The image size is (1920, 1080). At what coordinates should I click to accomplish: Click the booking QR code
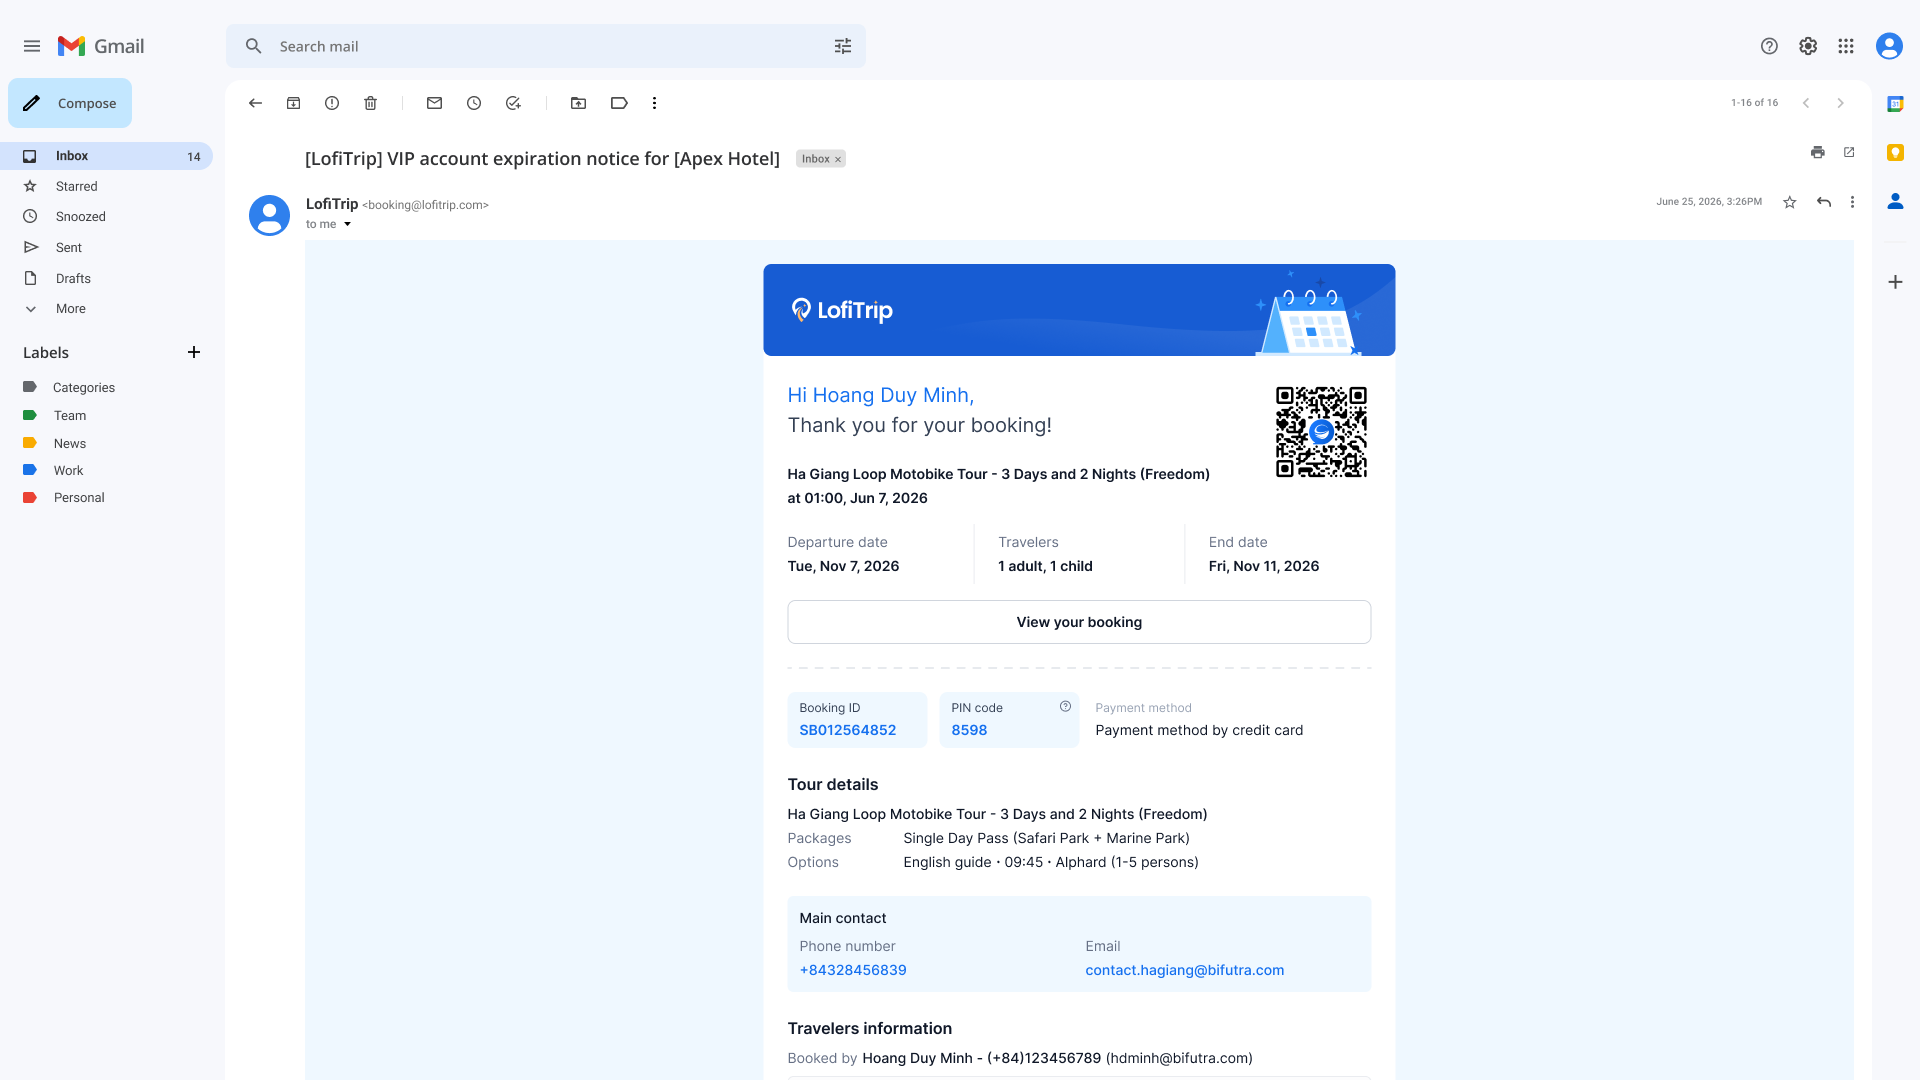tap(1321, 432)
